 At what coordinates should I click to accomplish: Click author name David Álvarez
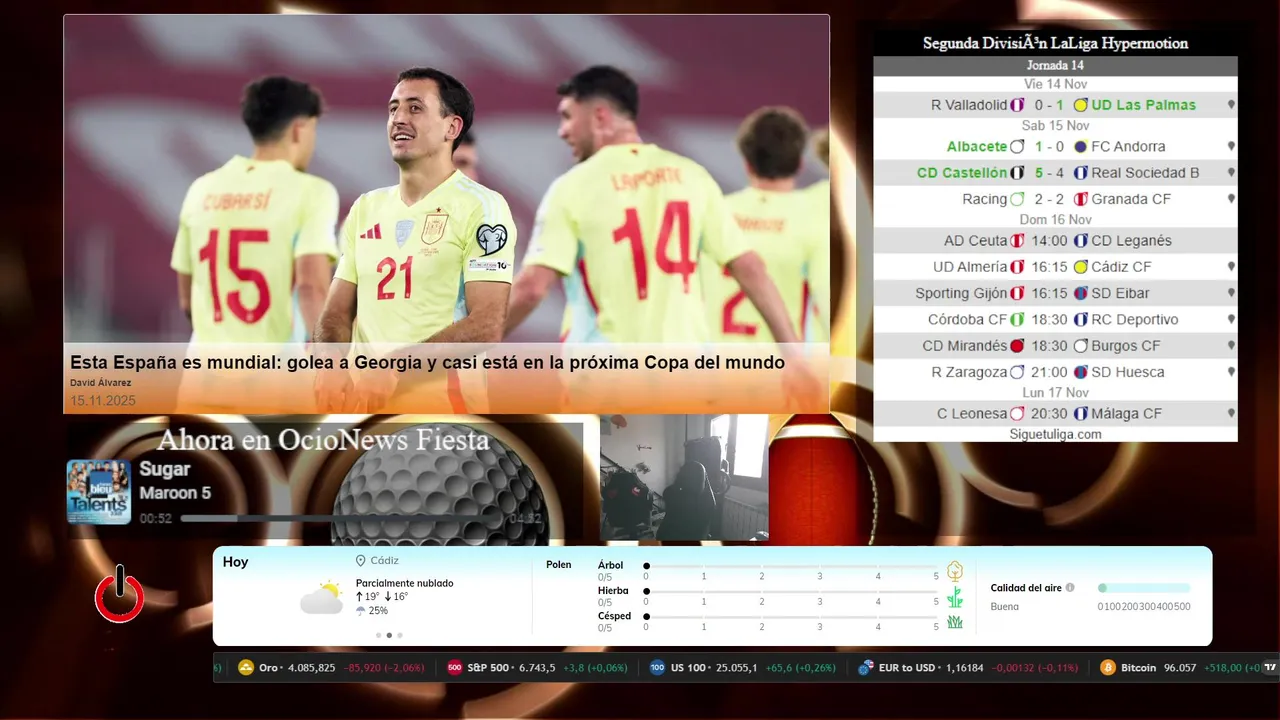(x=100, y=383)
